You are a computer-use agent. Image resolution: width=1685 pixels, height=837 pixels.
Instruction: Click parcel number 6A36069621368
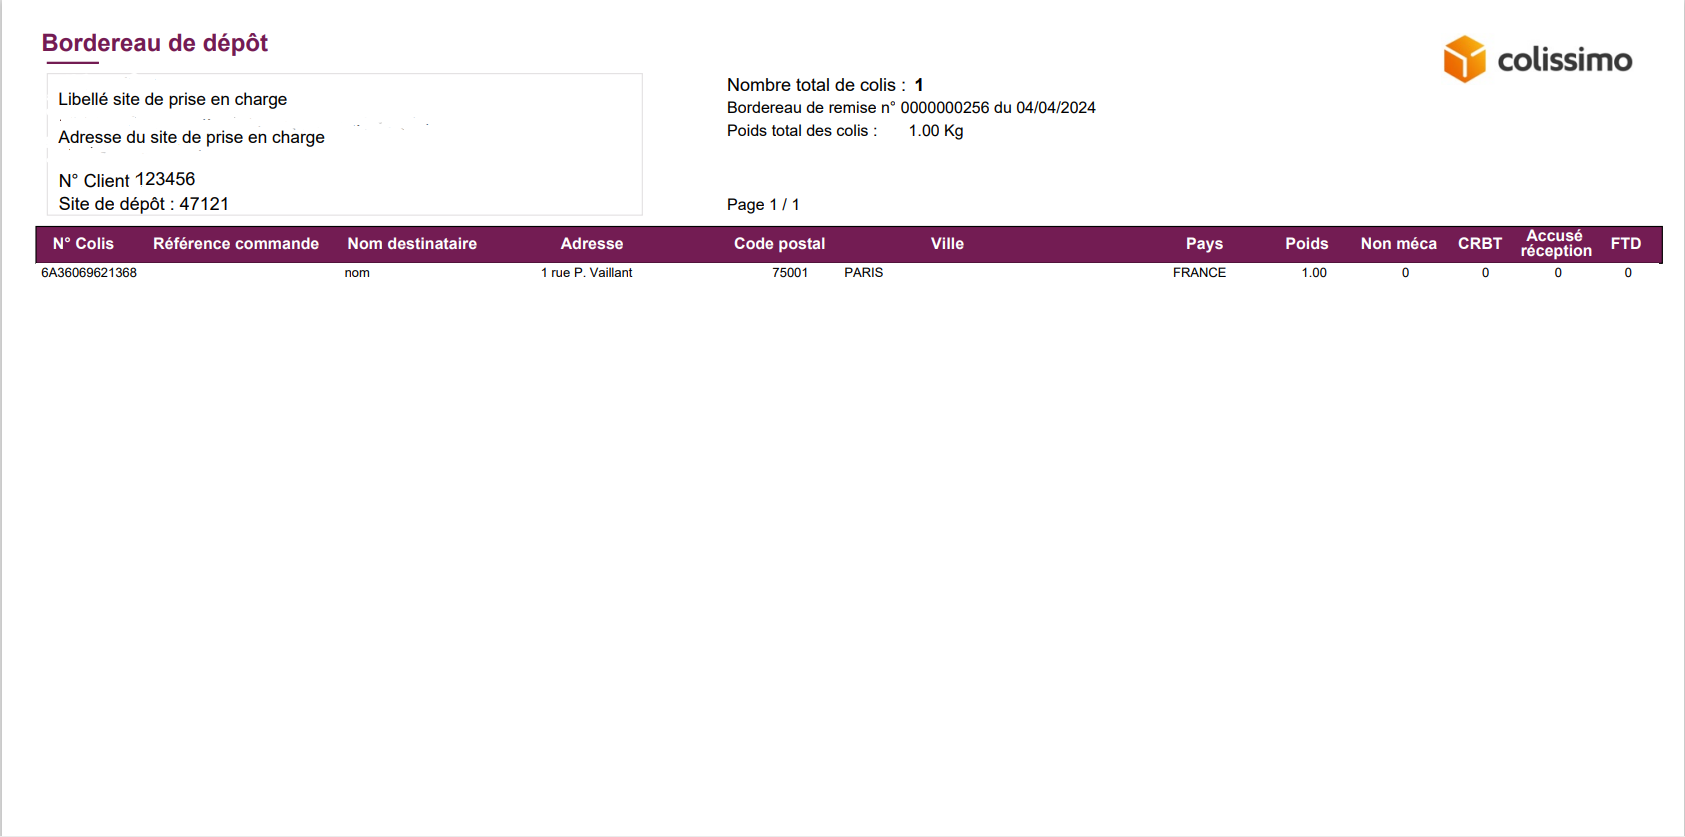[x=89, y=273]
